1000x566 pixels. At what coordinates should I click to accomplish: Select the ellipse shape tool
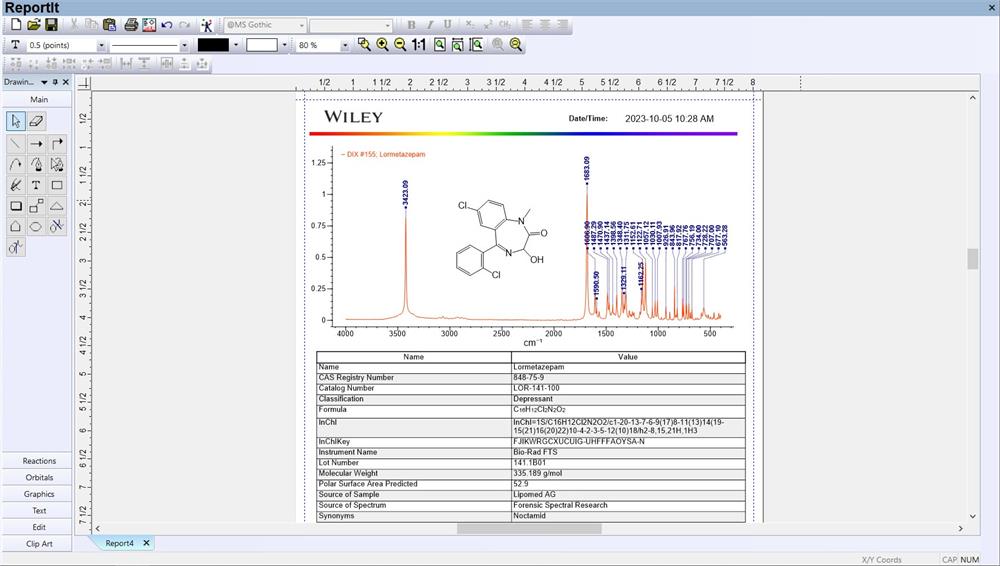(37, 227)
